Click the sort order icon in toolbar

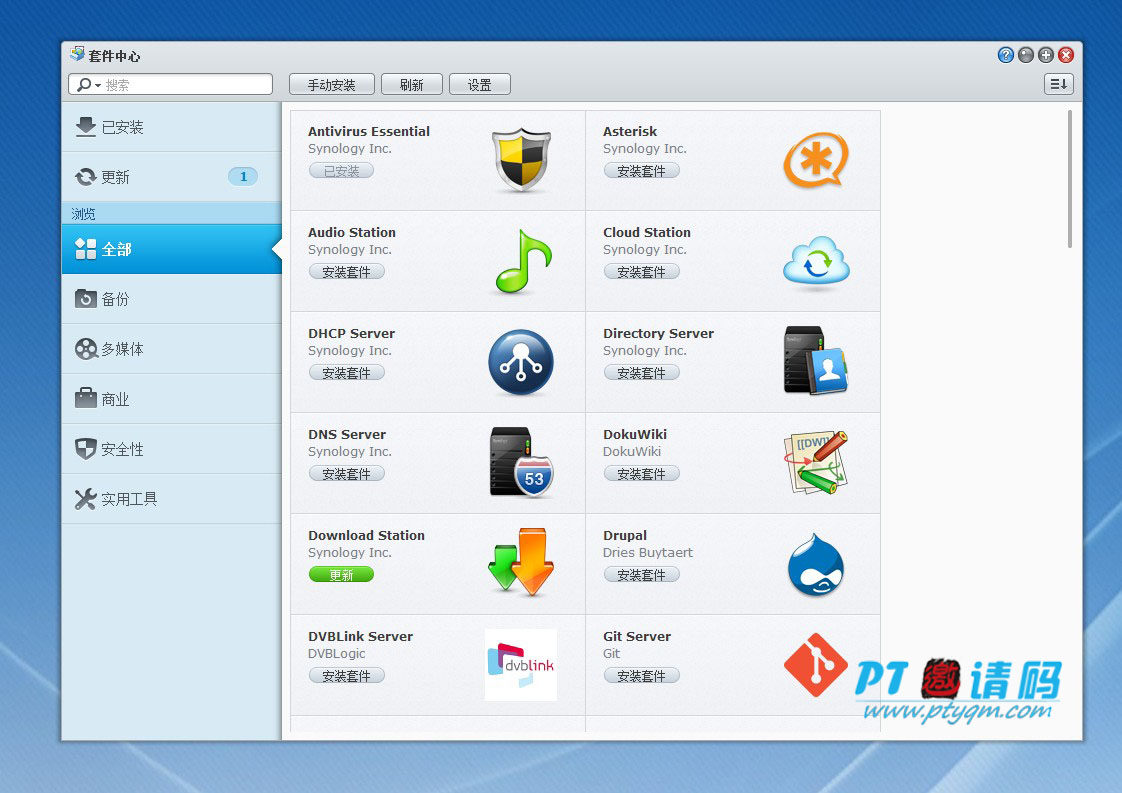coord(1059,84)
